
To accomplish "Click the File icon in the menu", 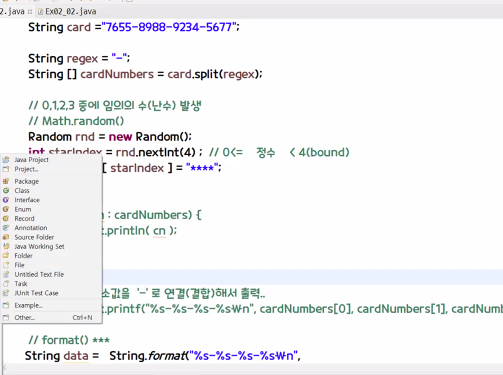I will pyautogui.click(x=6, y=265).
